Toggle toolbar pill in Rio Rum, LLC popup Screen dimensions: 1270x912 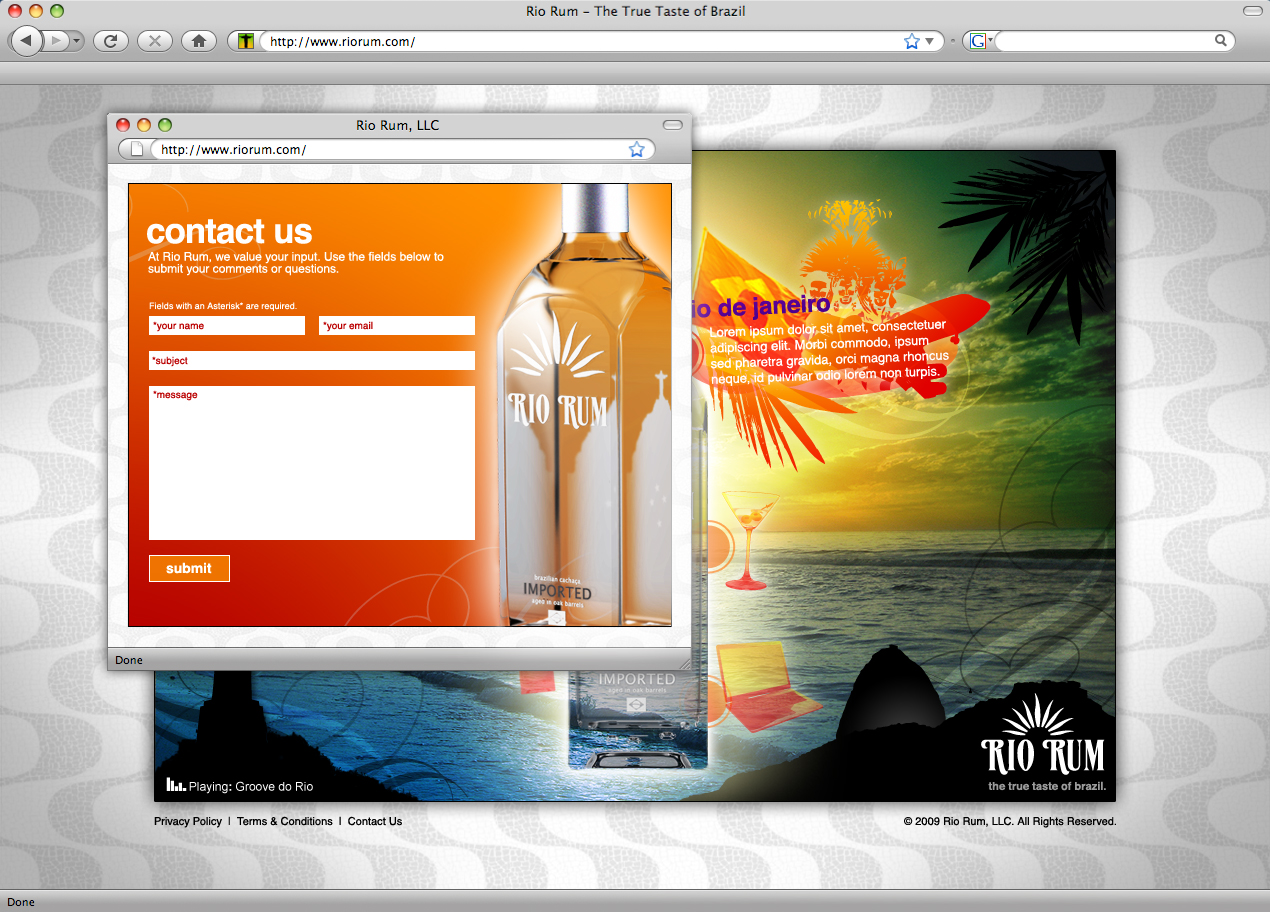(x=672, y=125)
